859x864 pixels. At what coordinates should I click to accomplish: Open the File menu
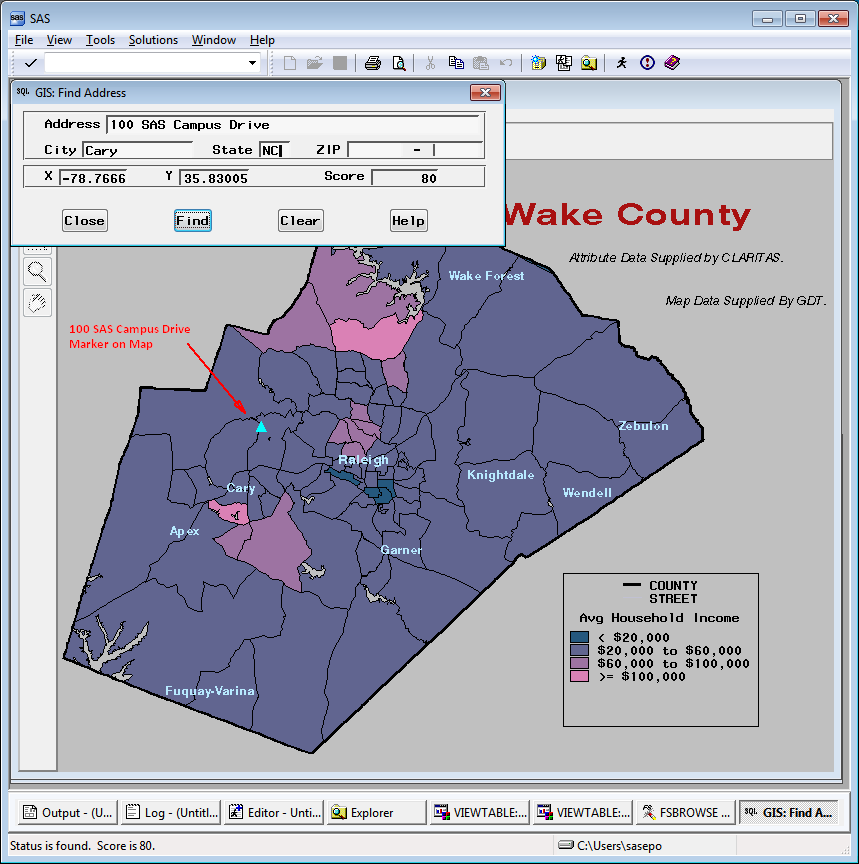[x=23, y=40]
